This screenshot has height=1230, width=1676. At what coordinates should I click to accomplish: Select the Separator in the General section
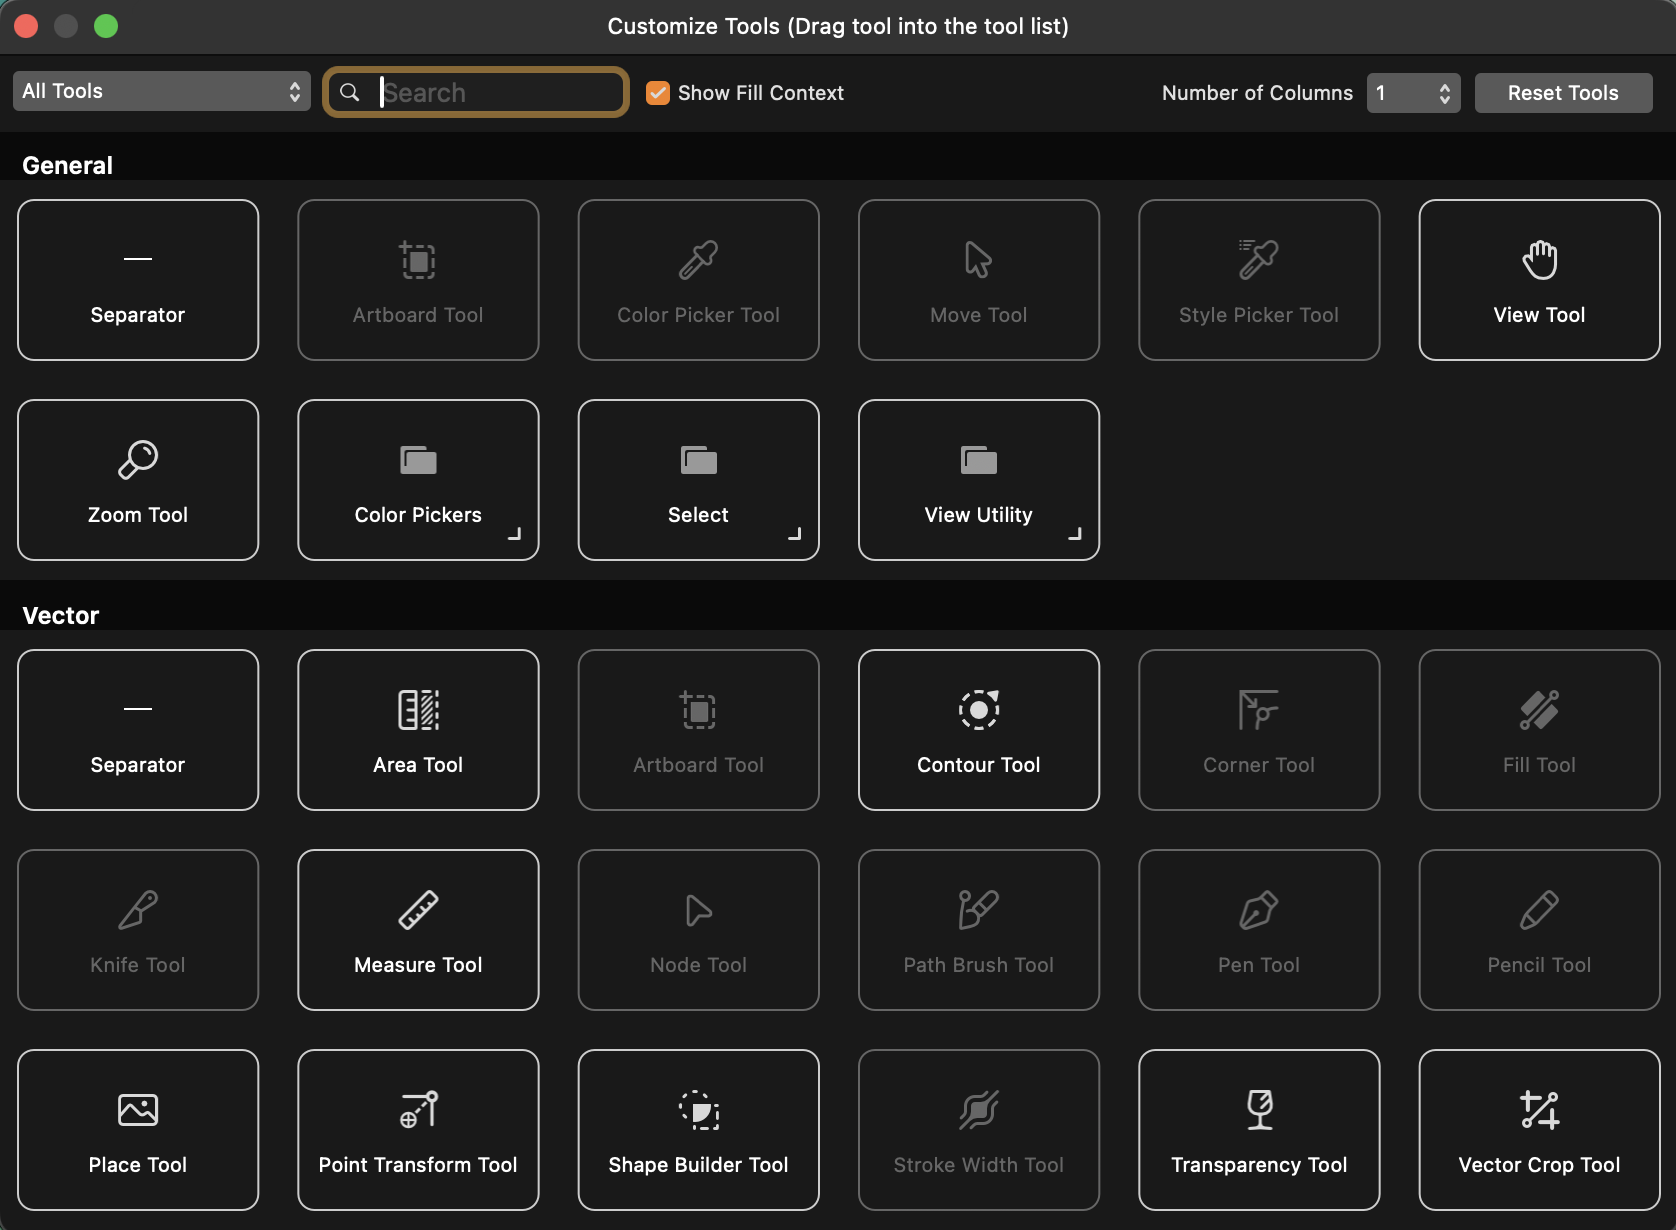pos(137,280)
